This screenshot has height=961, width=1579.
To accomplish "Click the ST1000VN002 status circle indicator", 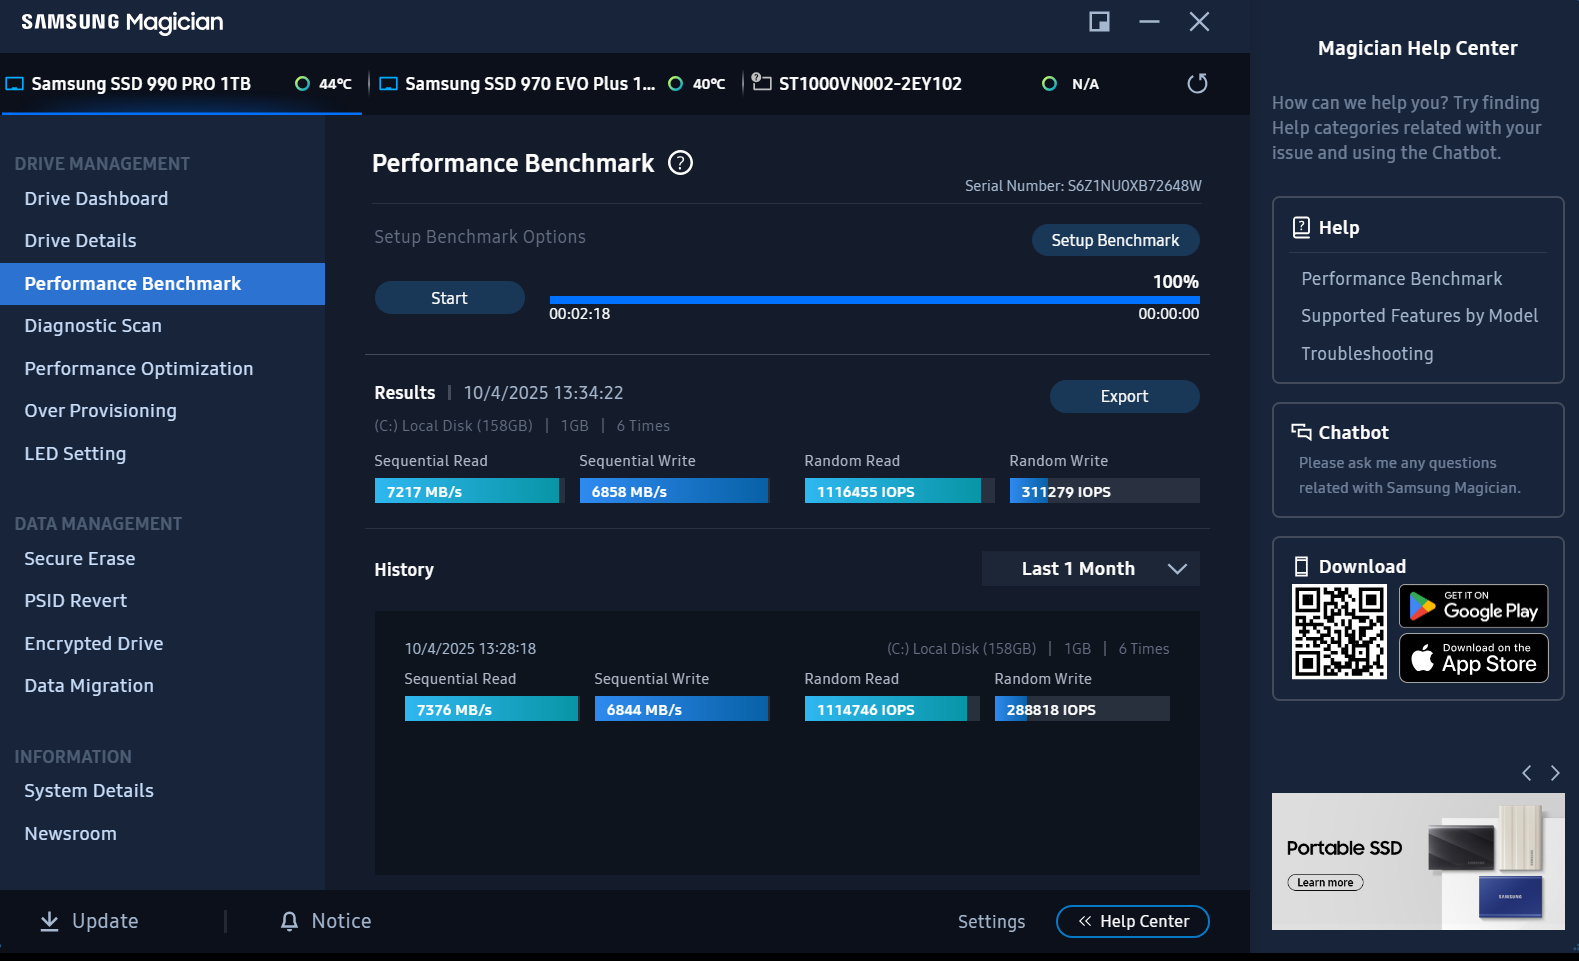I will click(1049, 84).
